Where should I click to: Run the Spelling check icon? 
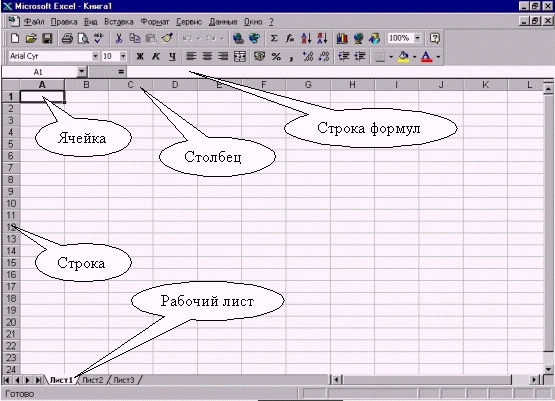coord(99,38)
